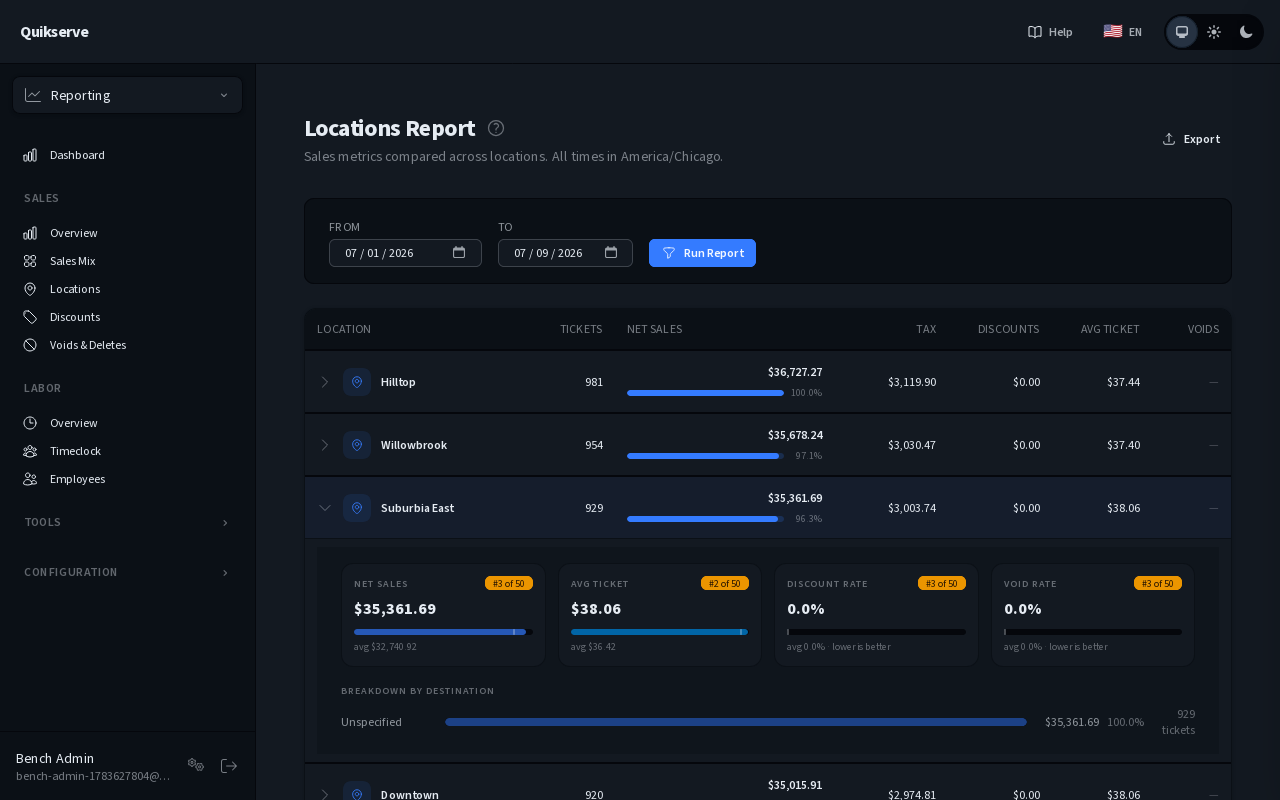1280x800 pixels.
Task: Click the Locations pin icon in sidebar
Action: [31, 289]
